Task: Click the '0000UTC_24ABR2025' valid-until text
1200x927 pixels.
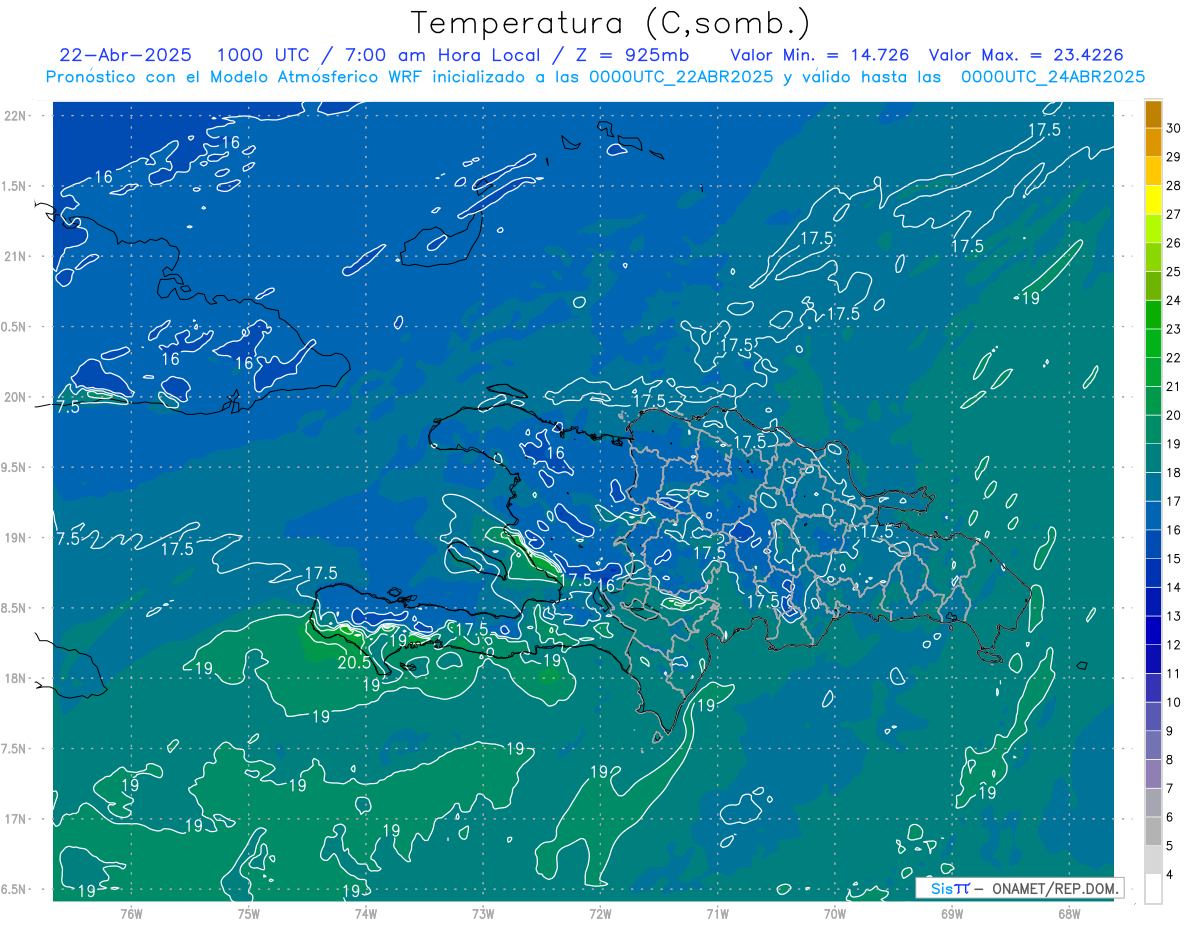Action: [x=1053, y=77]
